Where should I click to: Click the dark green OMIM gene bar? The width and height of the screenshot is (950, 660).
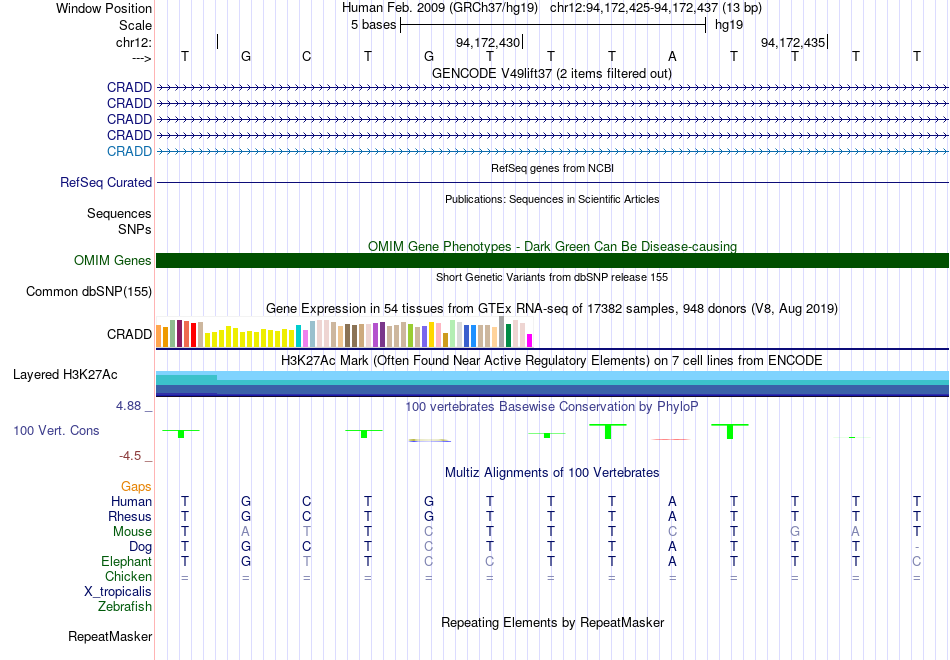[x=552, y=261]
